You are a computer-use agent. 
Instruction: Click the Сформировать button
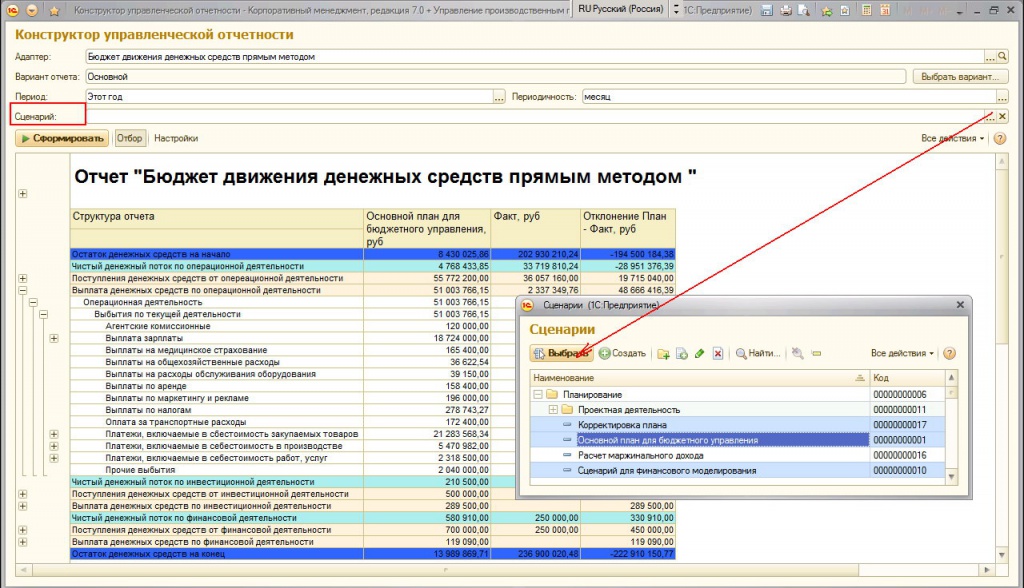[x=62, y=139]
